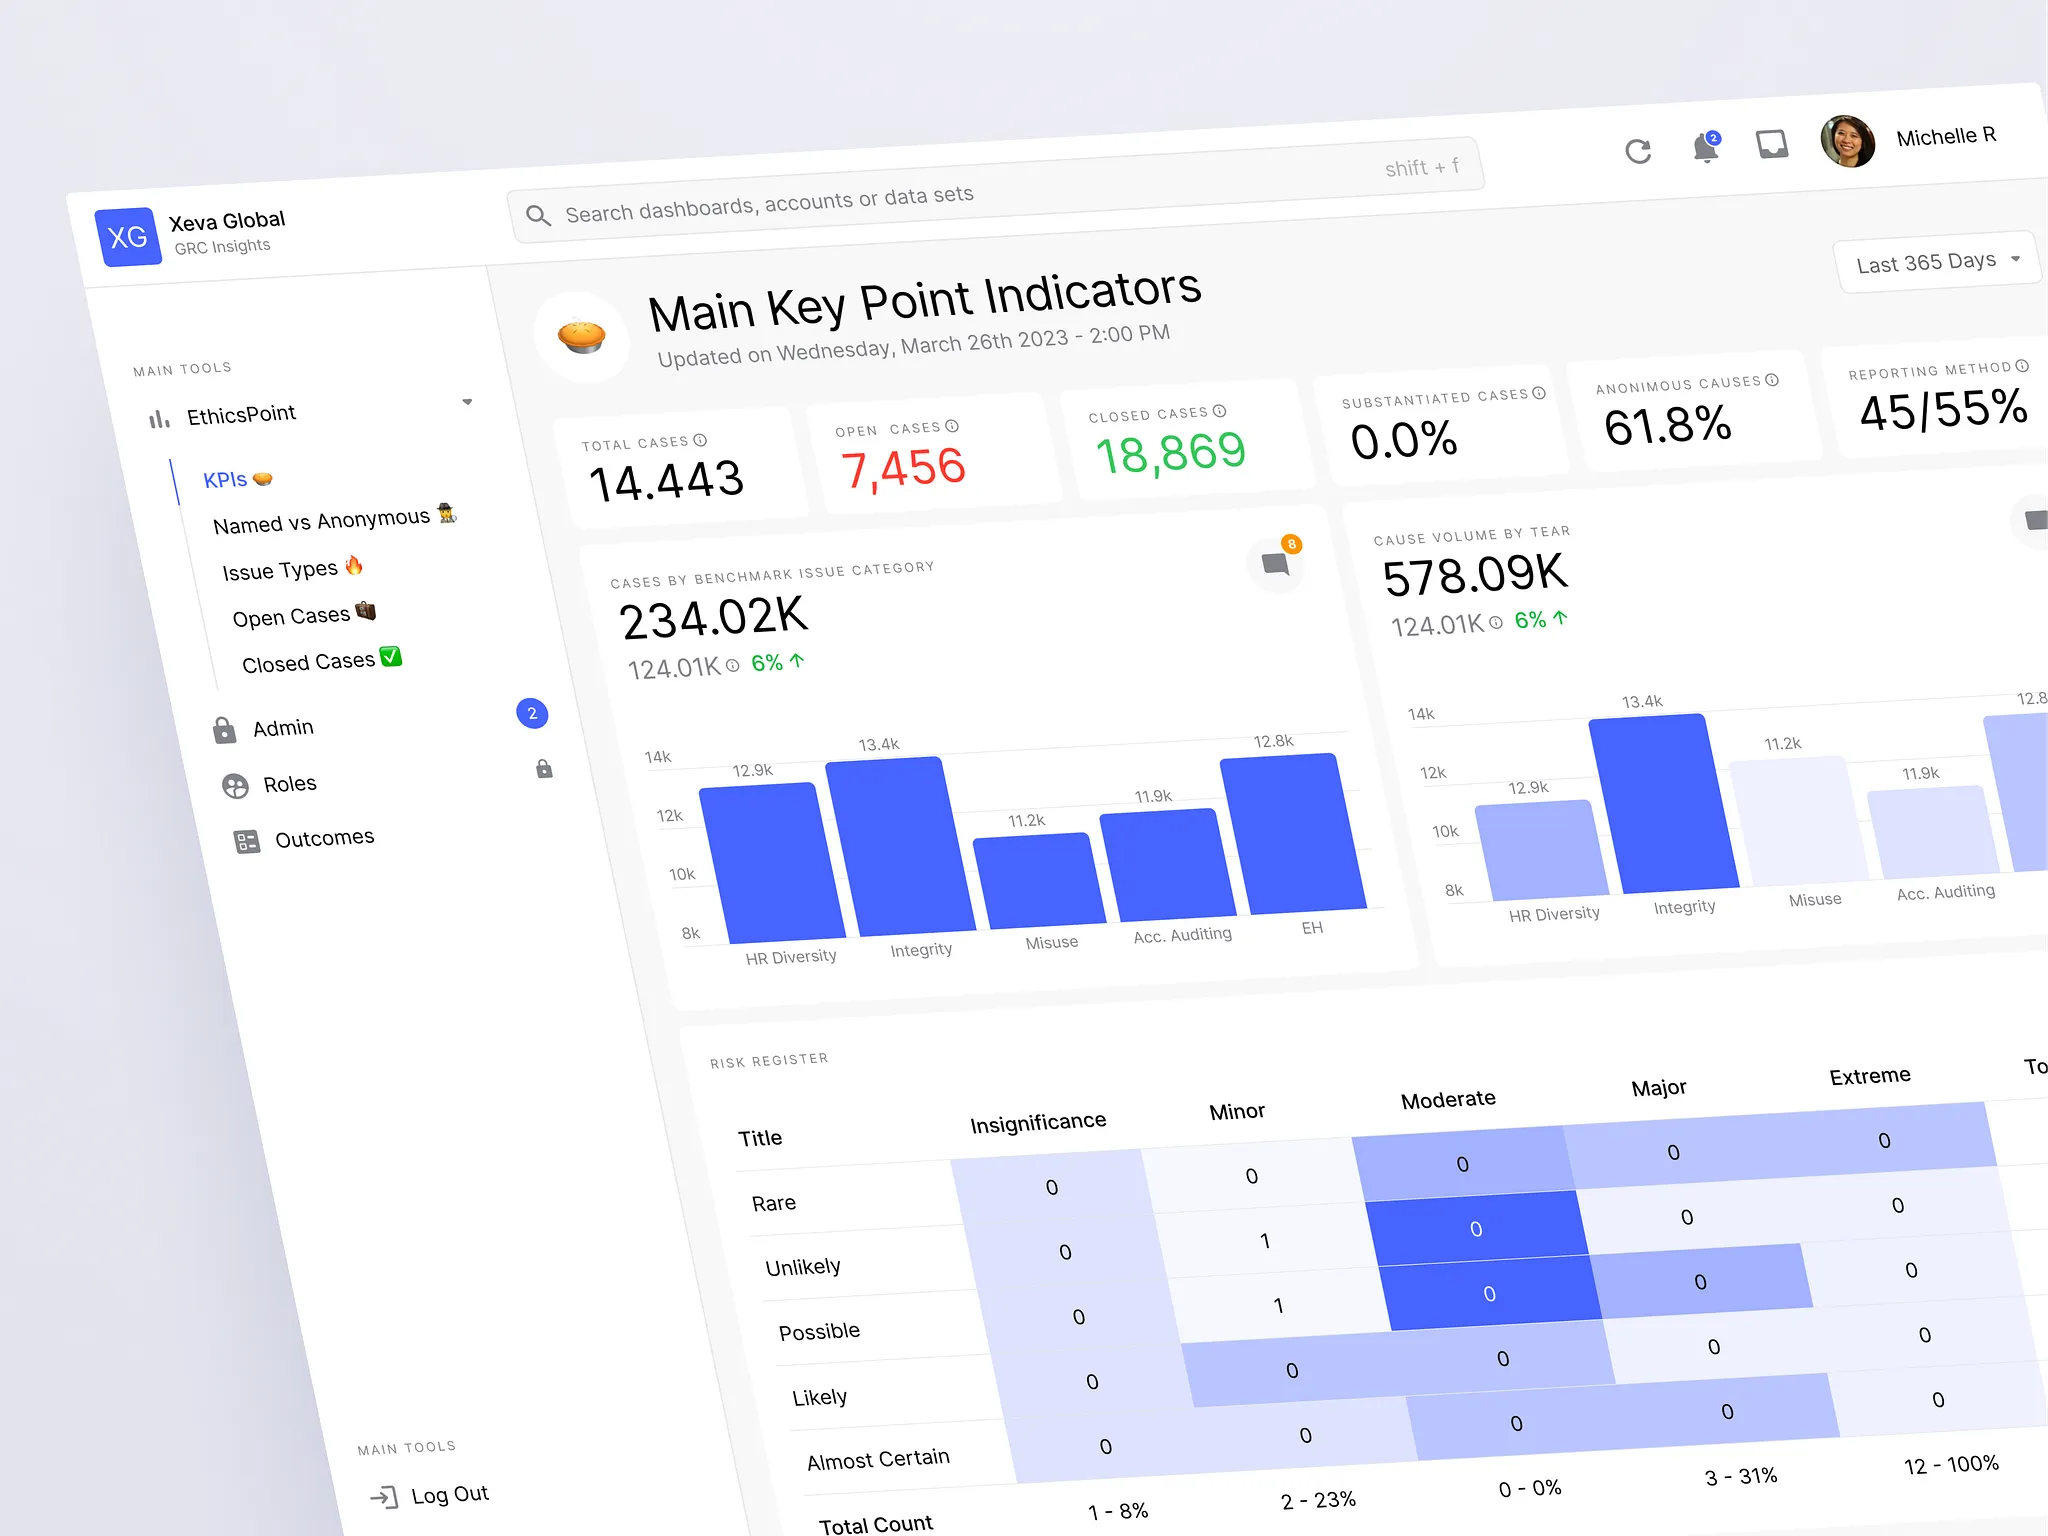Click the Roles lock icon

544,769
